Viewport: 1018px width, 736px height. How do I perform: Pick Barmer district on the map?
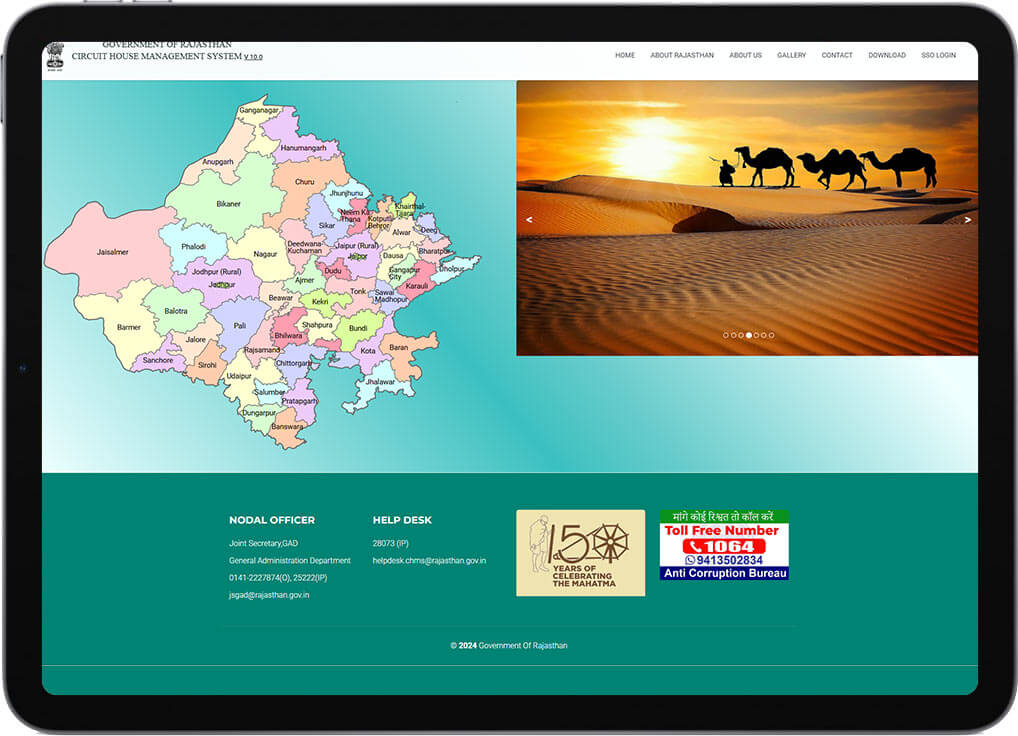128,327
